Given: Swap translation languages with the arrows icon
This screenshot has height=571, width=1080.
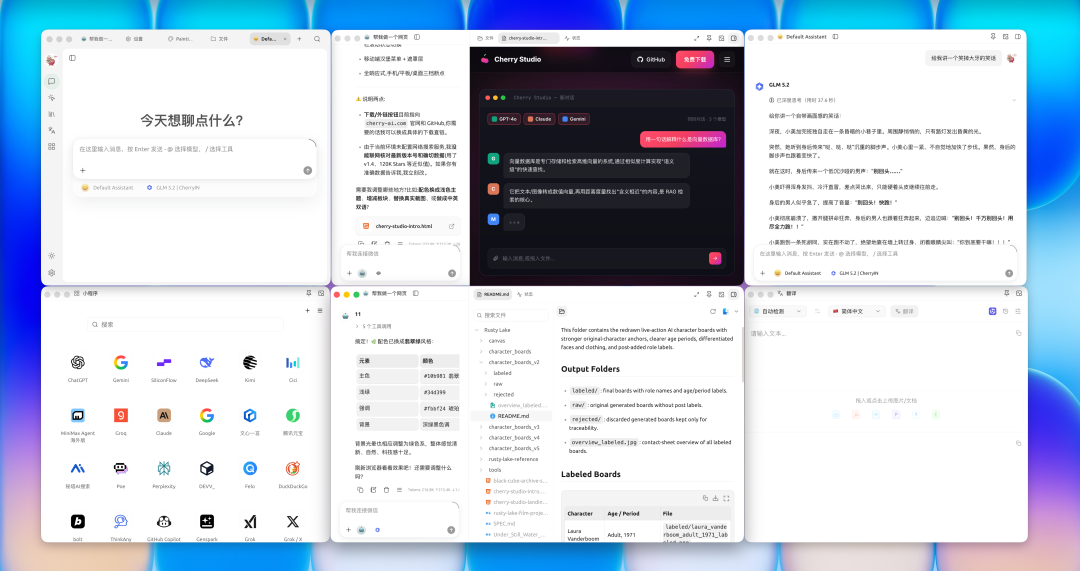Looking at the screenshot, I should [818, 311].
